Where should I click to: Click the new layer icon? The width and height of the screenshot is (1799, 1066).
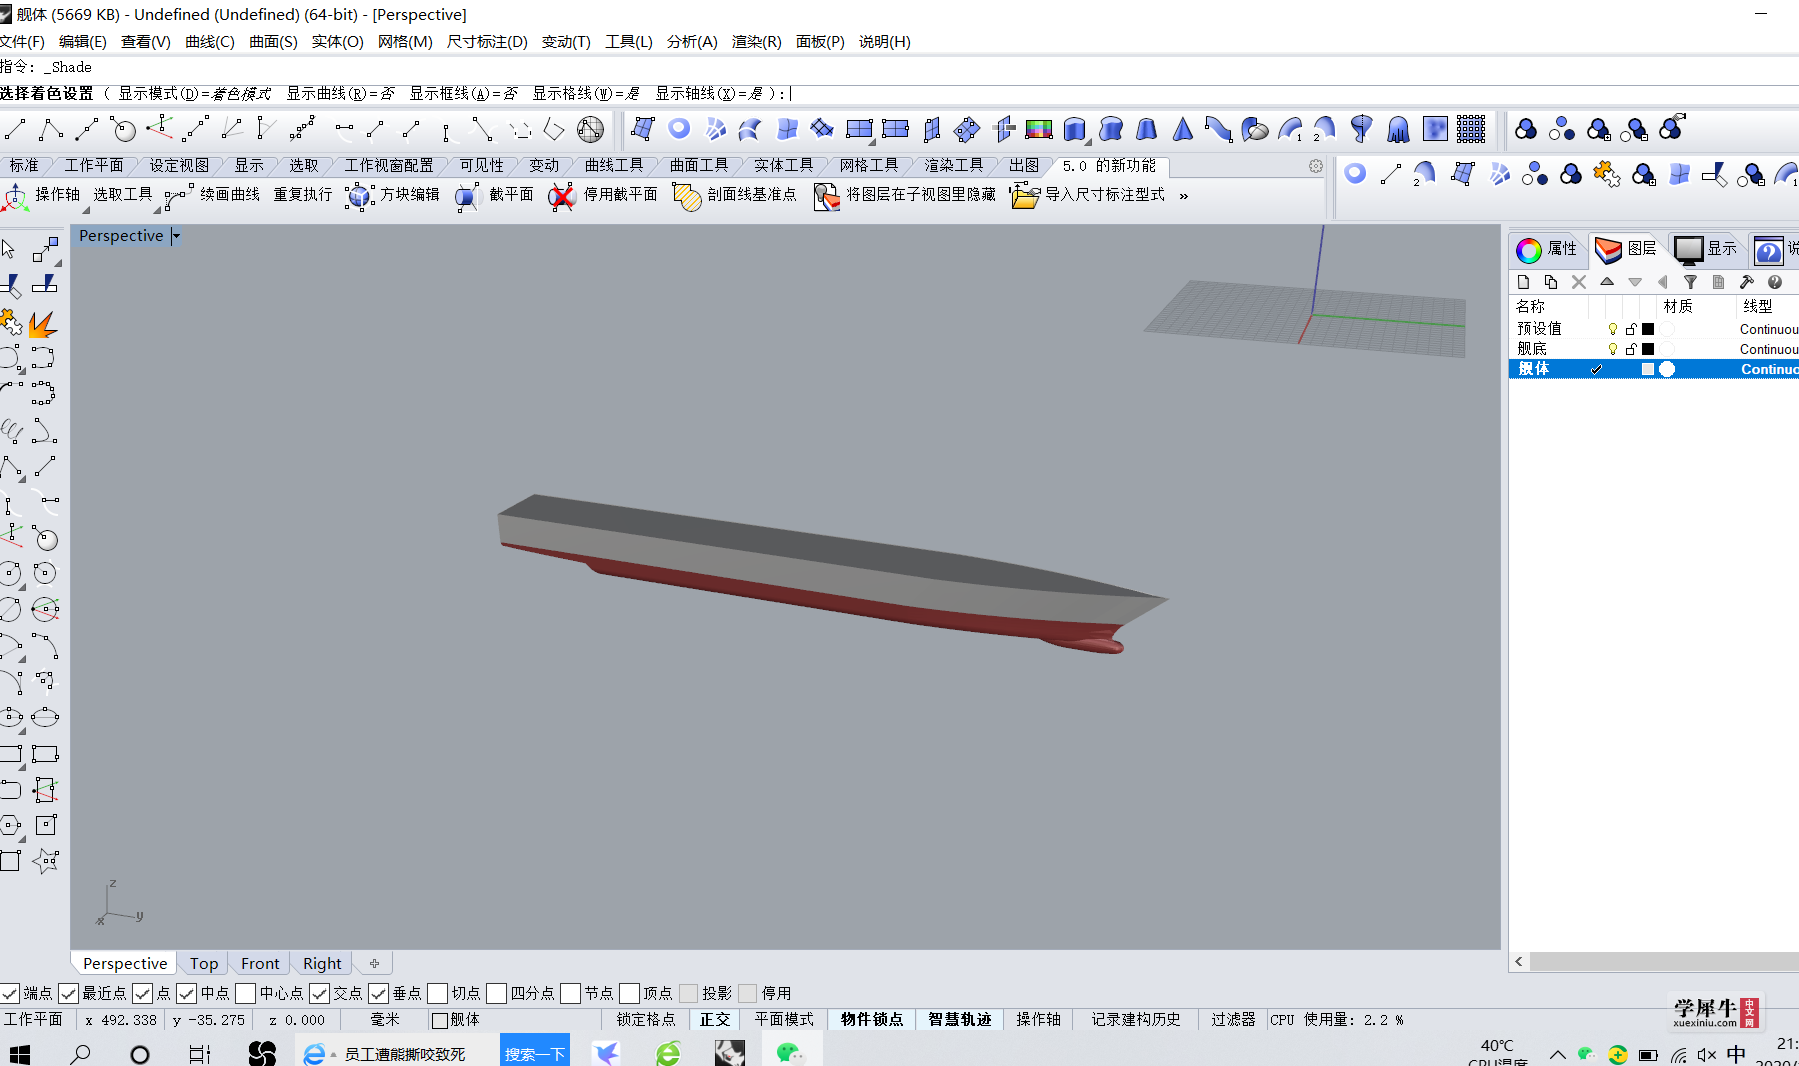pyautogui.click(x=1523, y=282)
